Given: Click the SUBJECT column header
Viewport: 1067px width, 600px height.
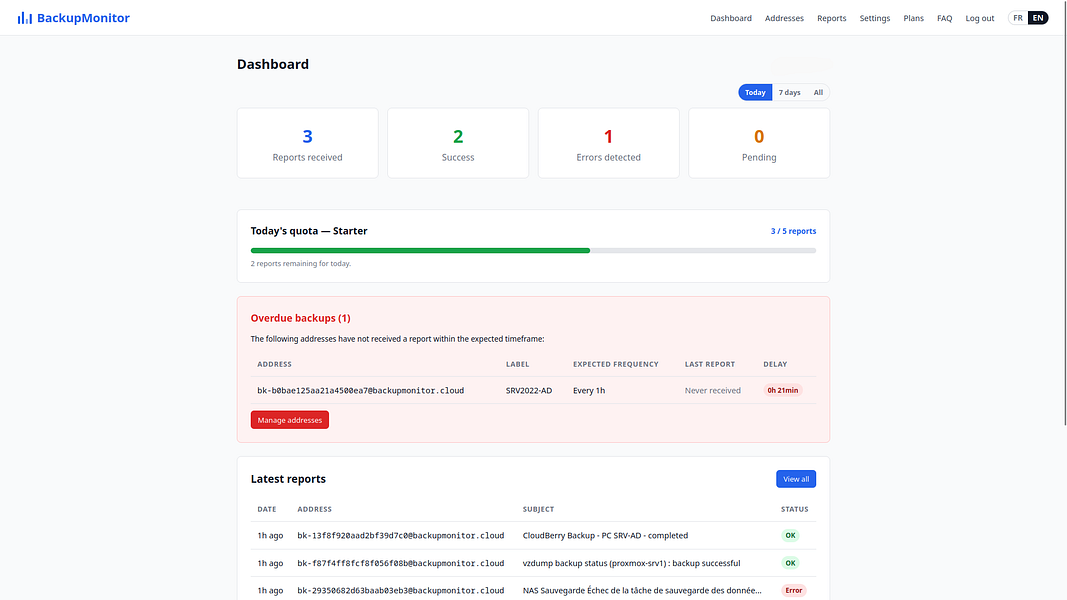Looking at the screenshot, I should 538,510.
